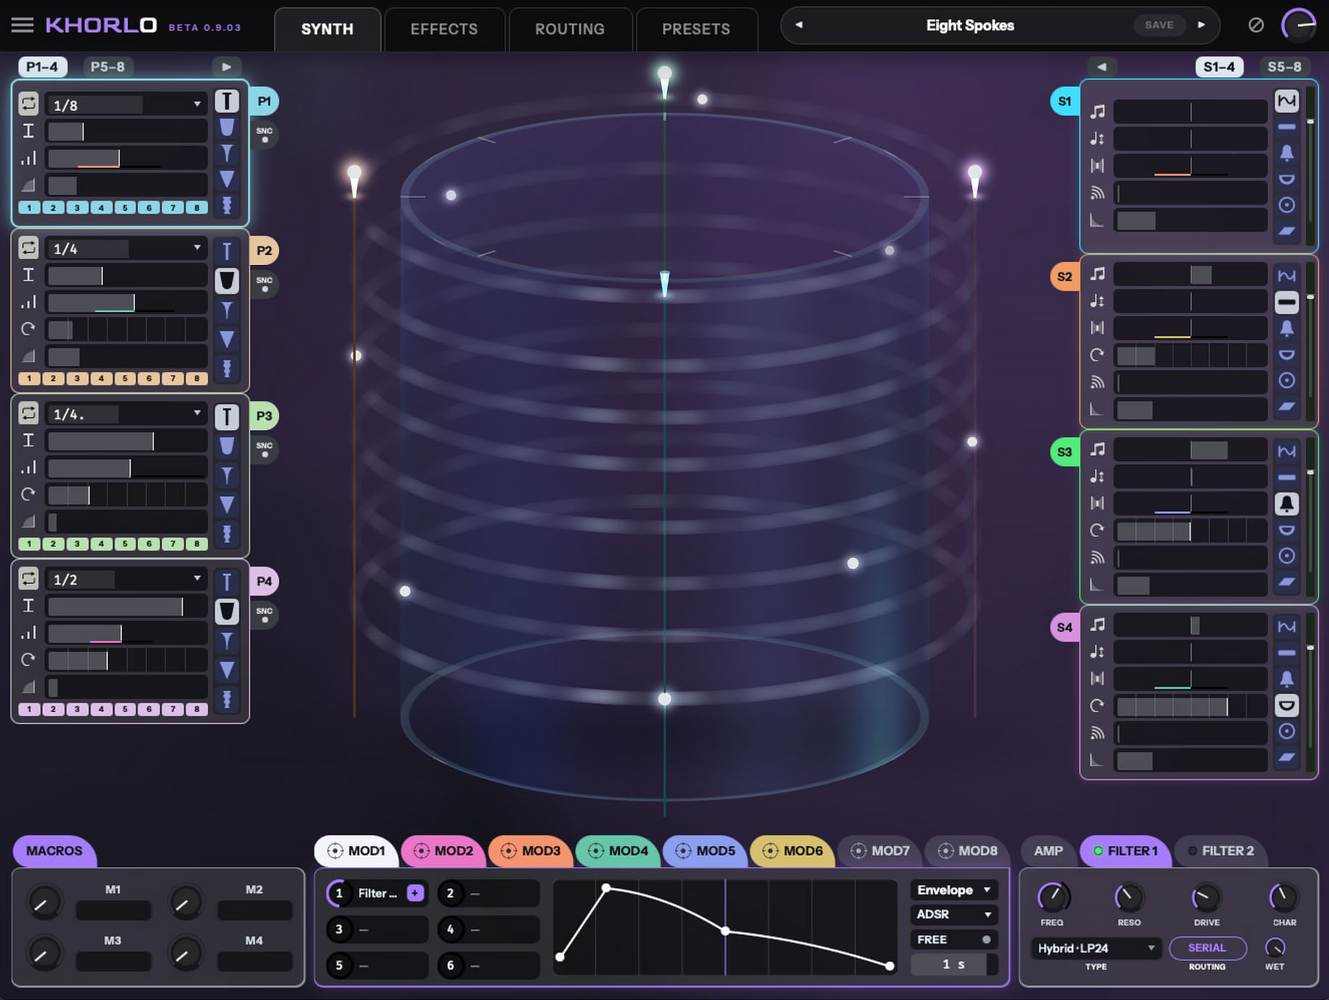Viewport: 1329px width, 1000px height.
Task: Click the loop icon in the P1 panel
Action: [28, 104]
